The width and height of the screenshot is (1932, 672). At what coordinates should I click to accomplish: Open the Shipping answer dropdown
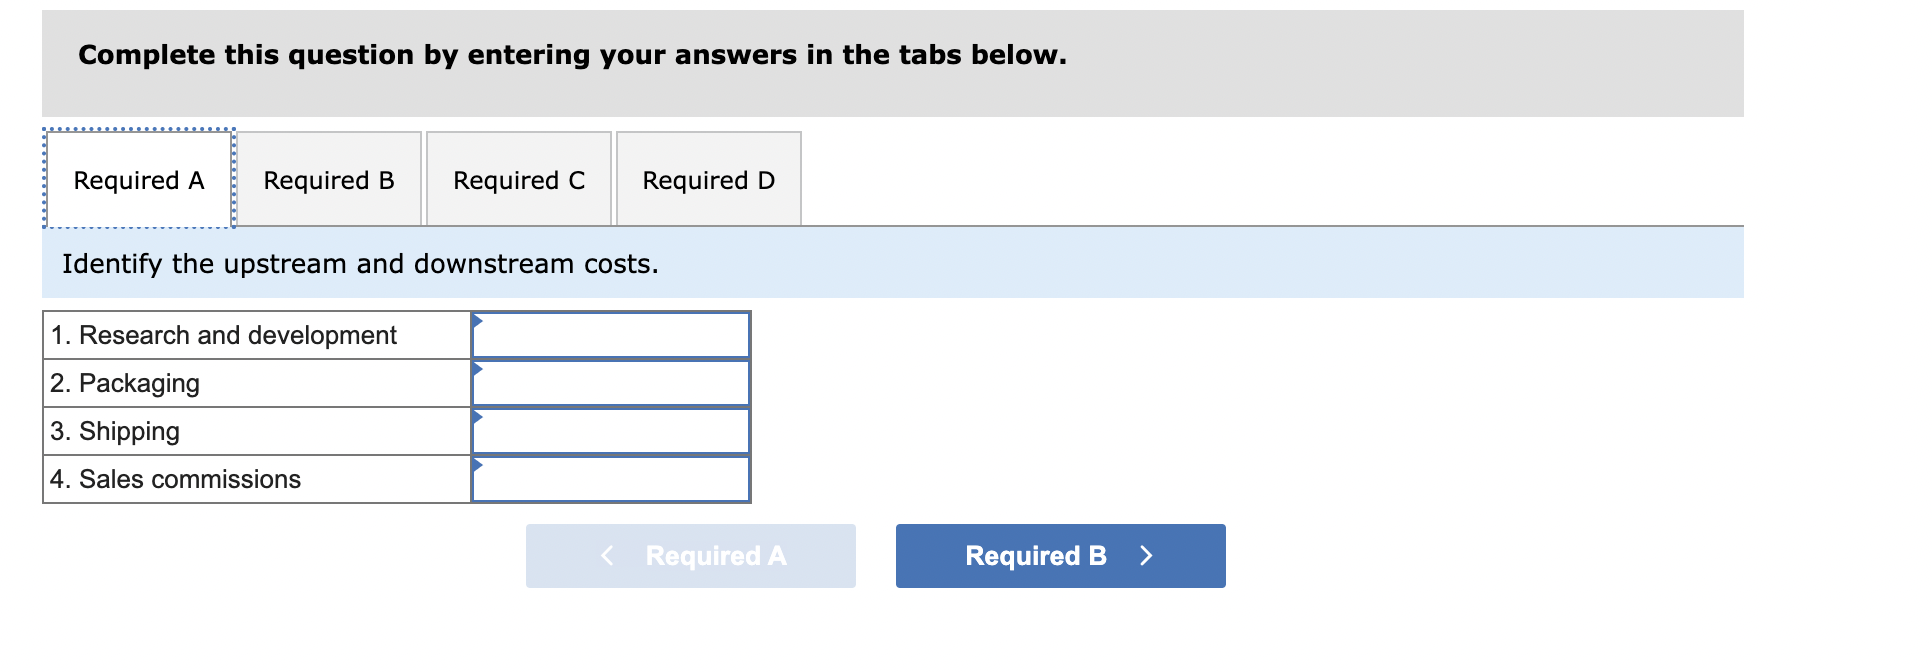pyautogui.click(x=610, y=430)
